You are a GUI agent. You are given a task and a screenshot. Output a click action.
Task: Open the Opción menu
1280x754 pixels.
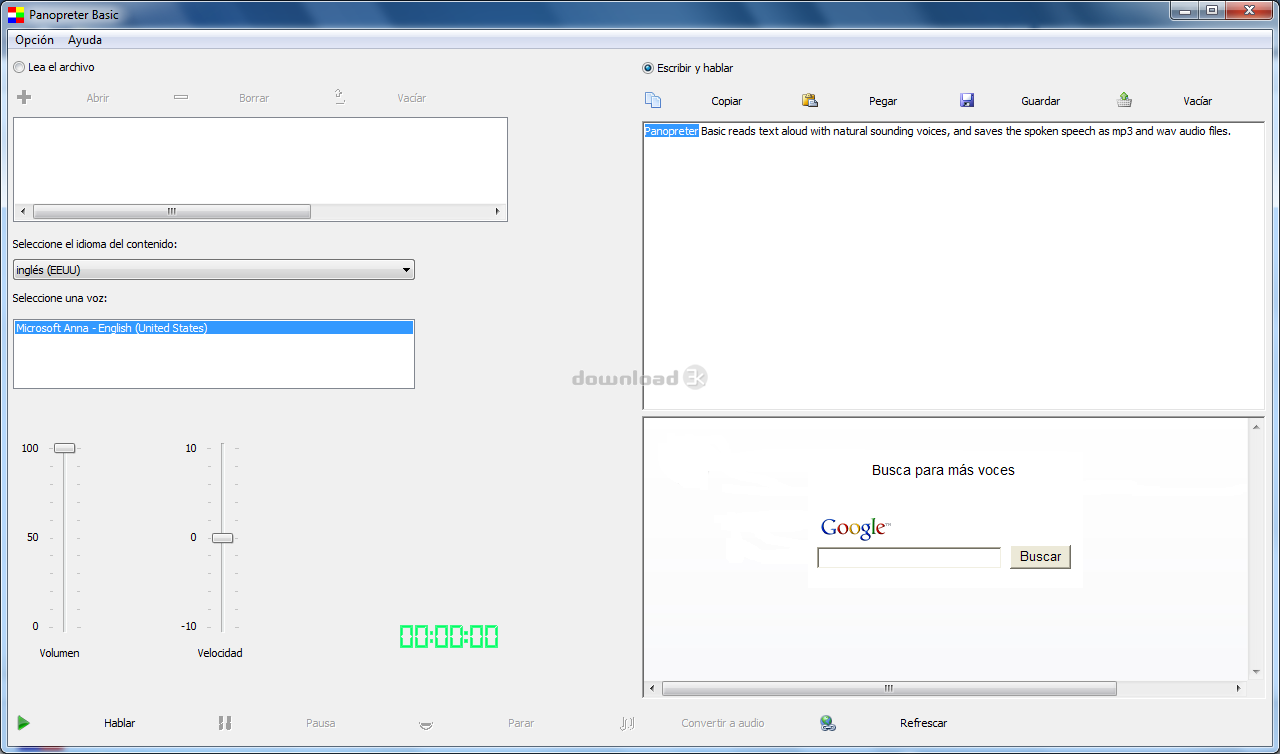(x=35, y=40)
